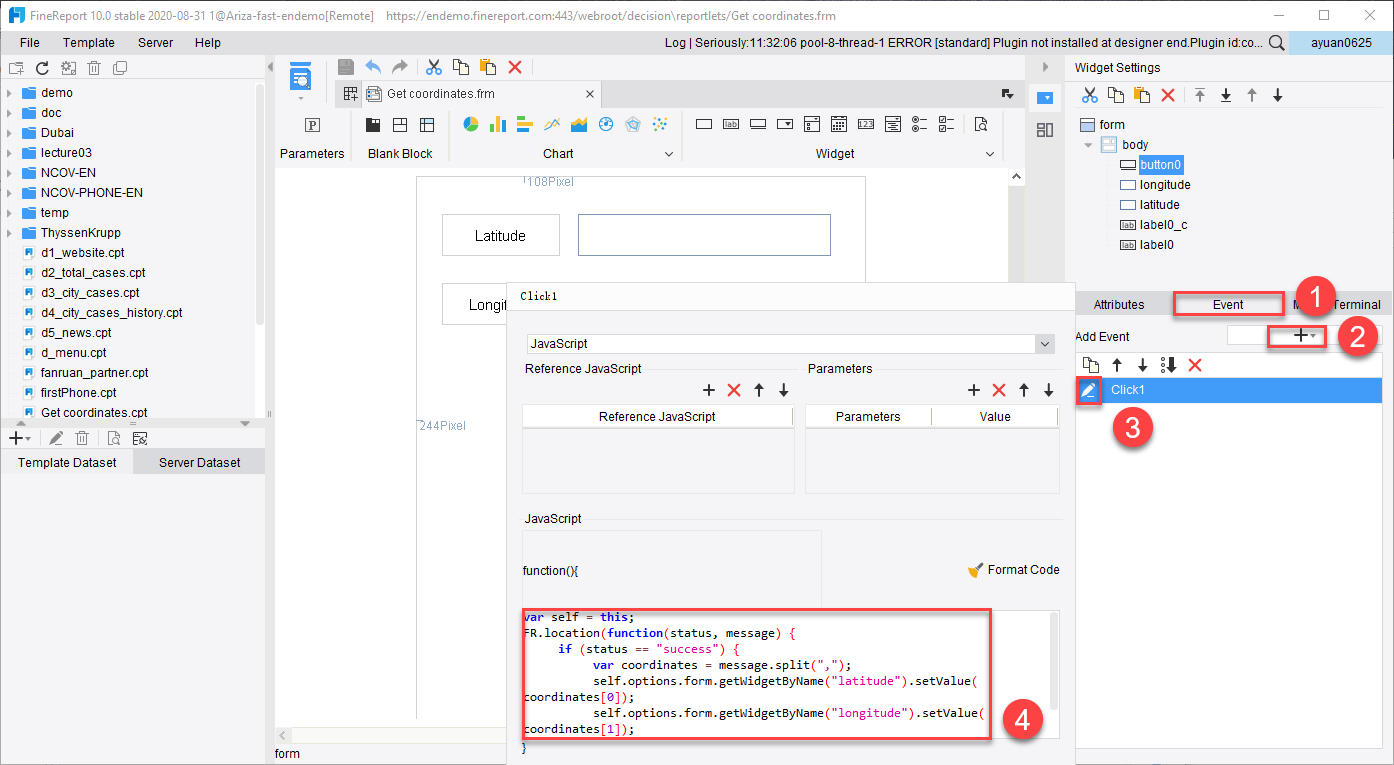Select label0_c in widget tree

[1163, 225]
